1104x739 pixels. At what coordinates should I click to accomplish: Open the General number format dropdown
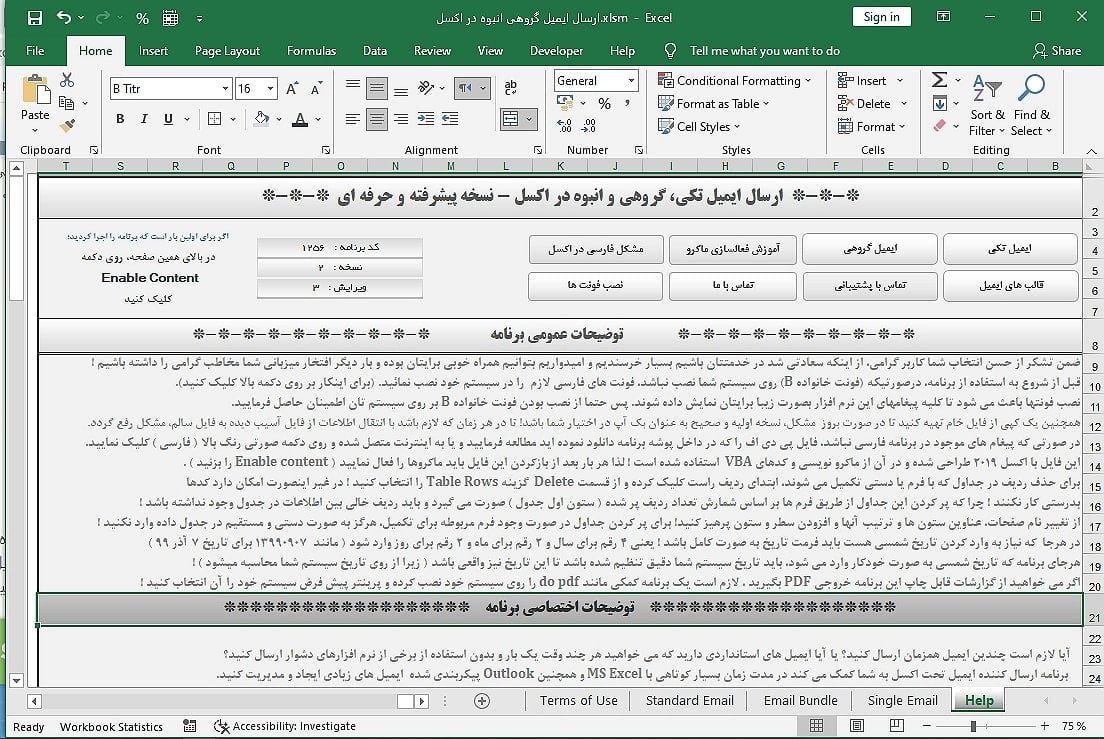tap(632, 81)
